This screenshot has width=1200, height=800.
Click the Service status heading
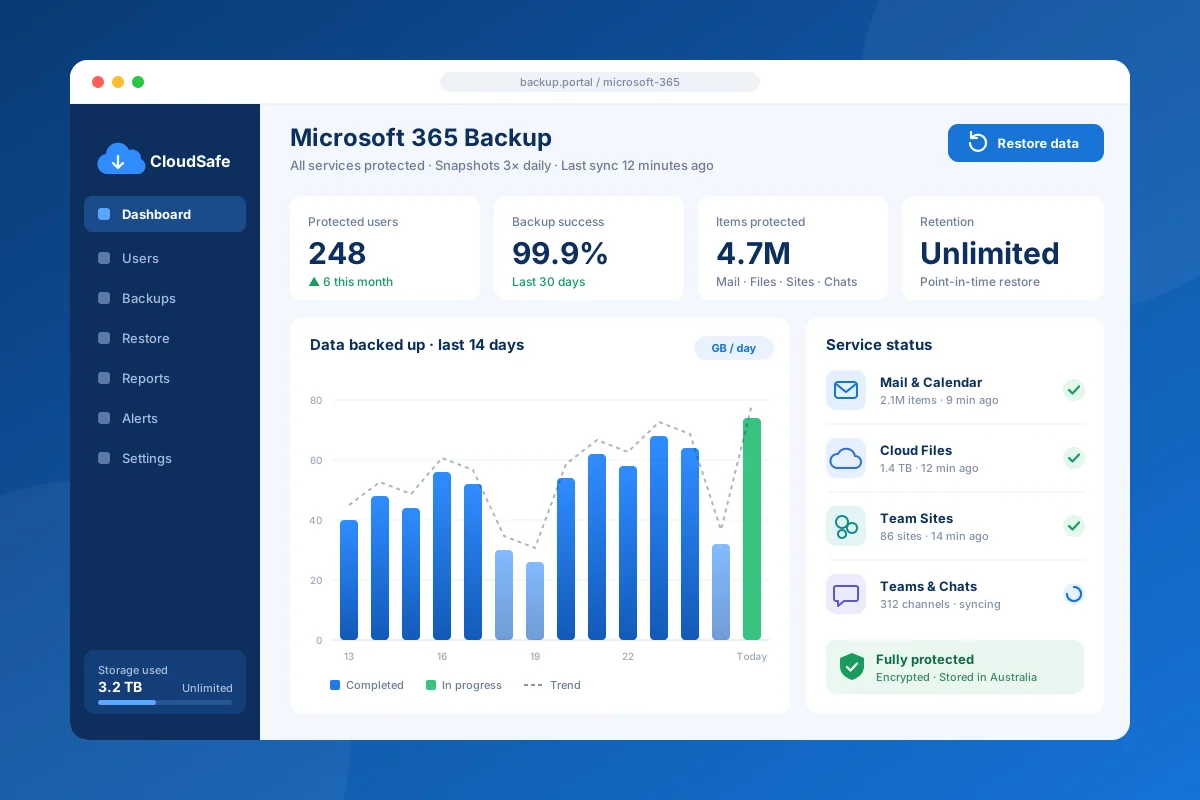[x=879, y=345]
